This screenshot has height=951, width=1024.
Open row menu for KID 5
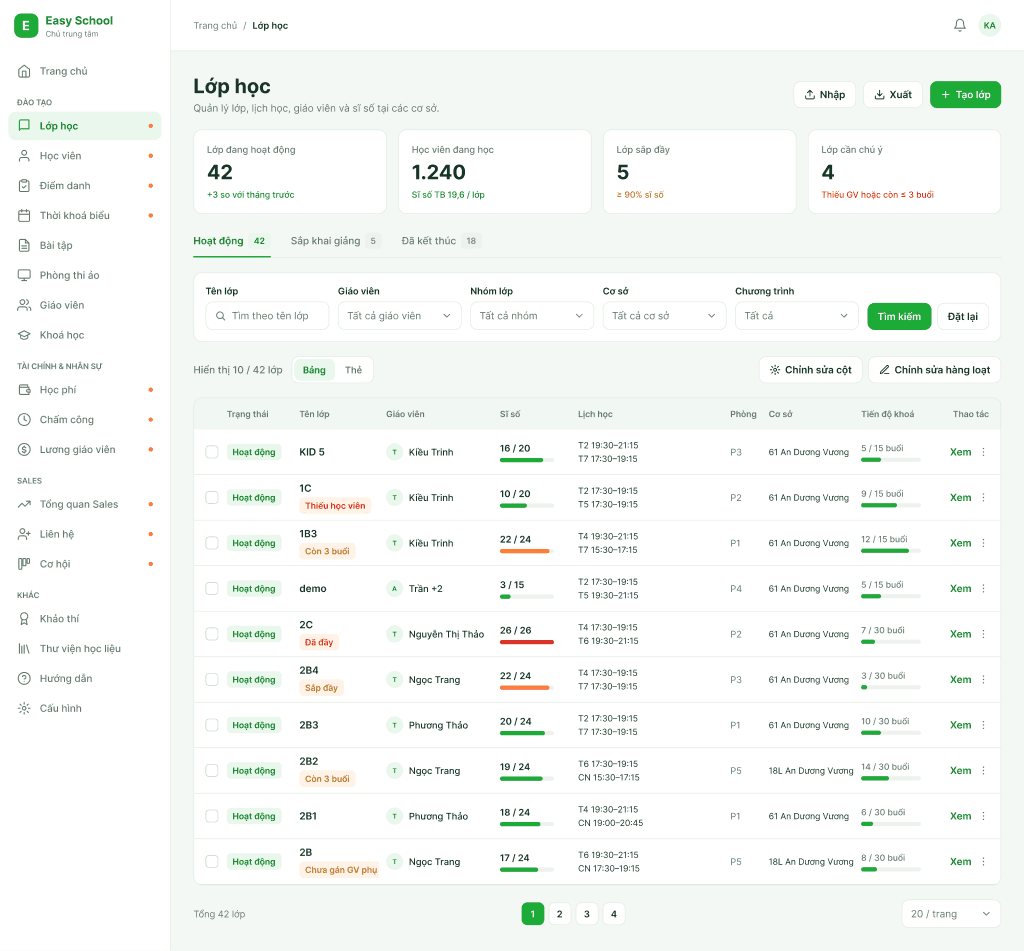[984, 452]
